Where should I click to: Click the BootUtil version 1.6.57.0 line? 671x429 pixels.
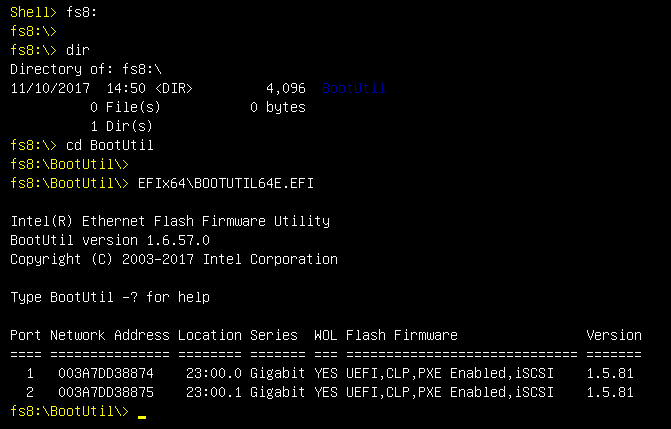pos(110,240)
